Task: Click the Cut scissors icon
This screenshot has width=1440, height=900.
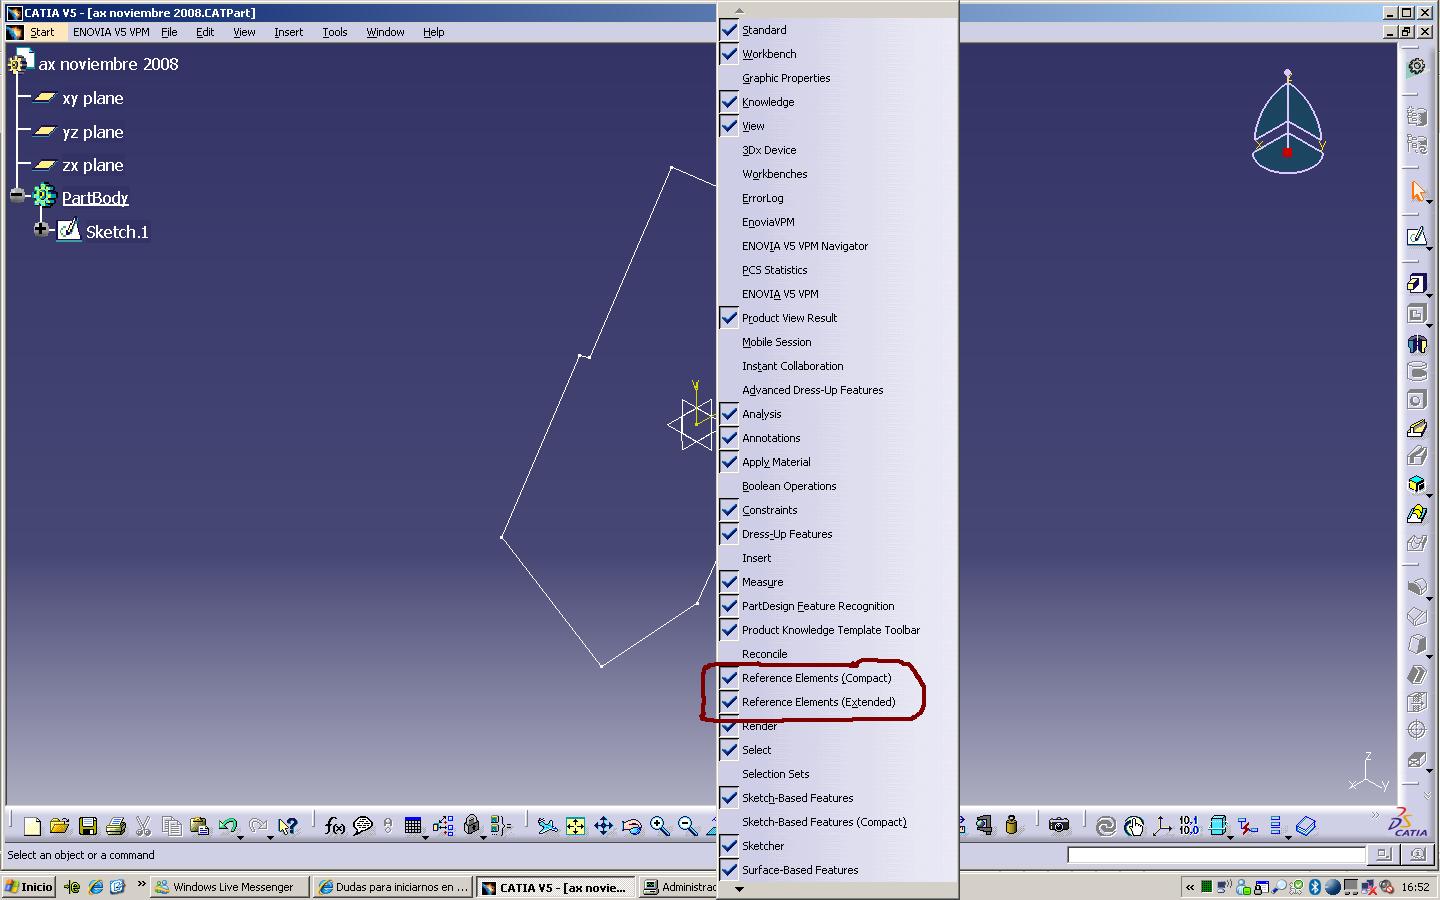Action: [x=143, y=826]
